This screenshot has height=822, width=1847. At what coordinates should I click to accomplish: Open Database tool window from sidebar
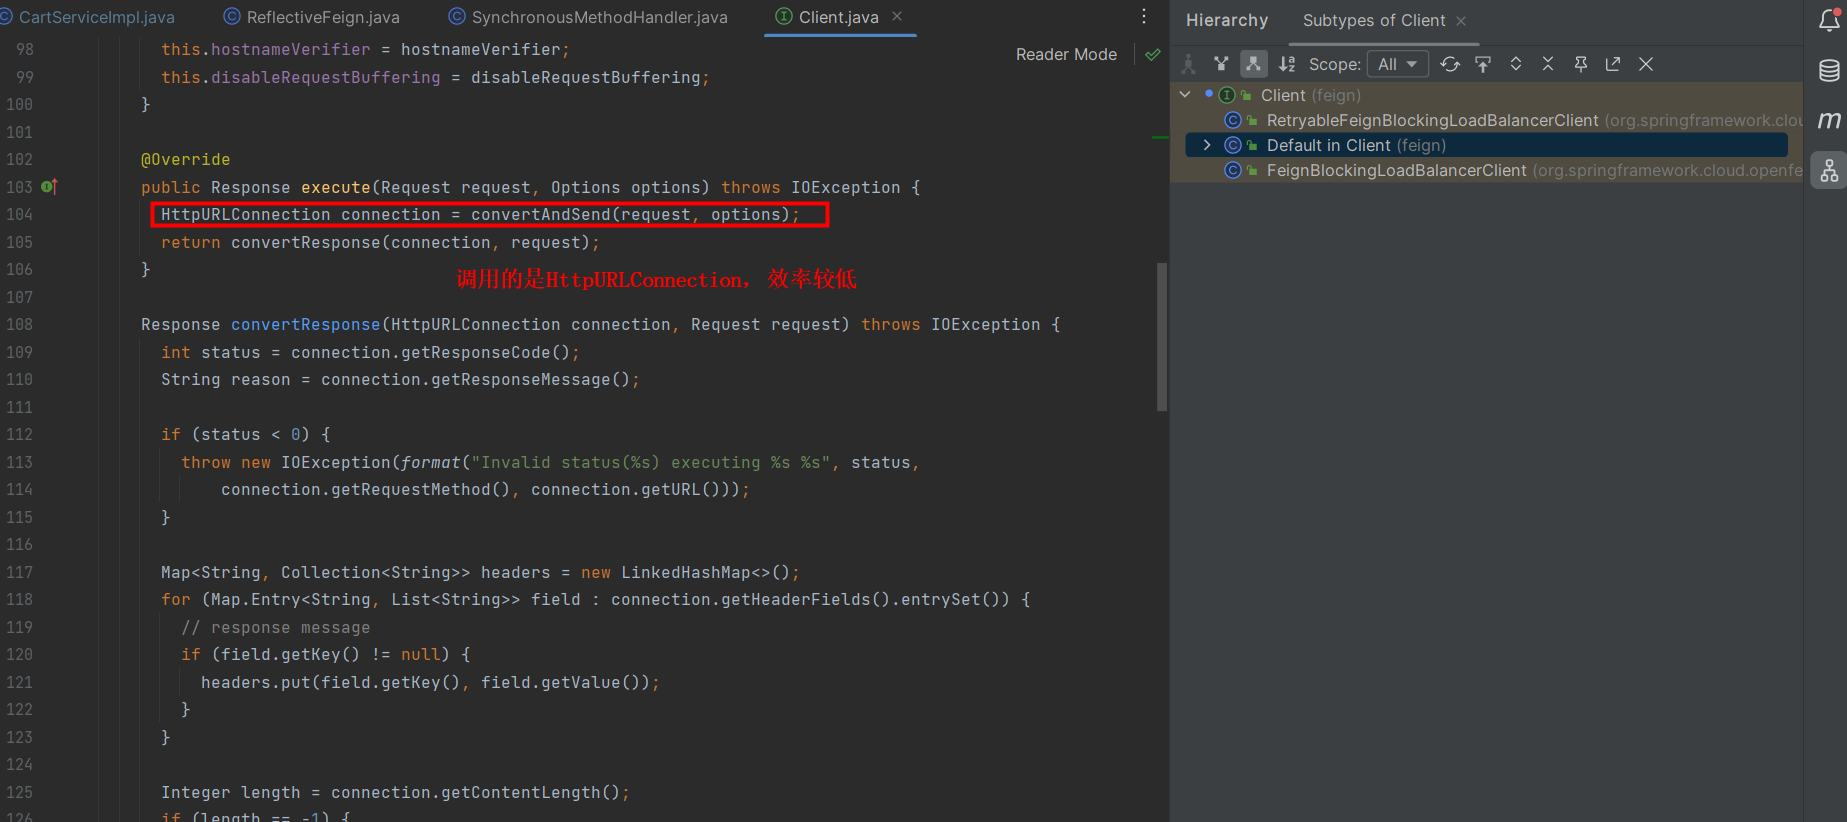point(1829,70)
